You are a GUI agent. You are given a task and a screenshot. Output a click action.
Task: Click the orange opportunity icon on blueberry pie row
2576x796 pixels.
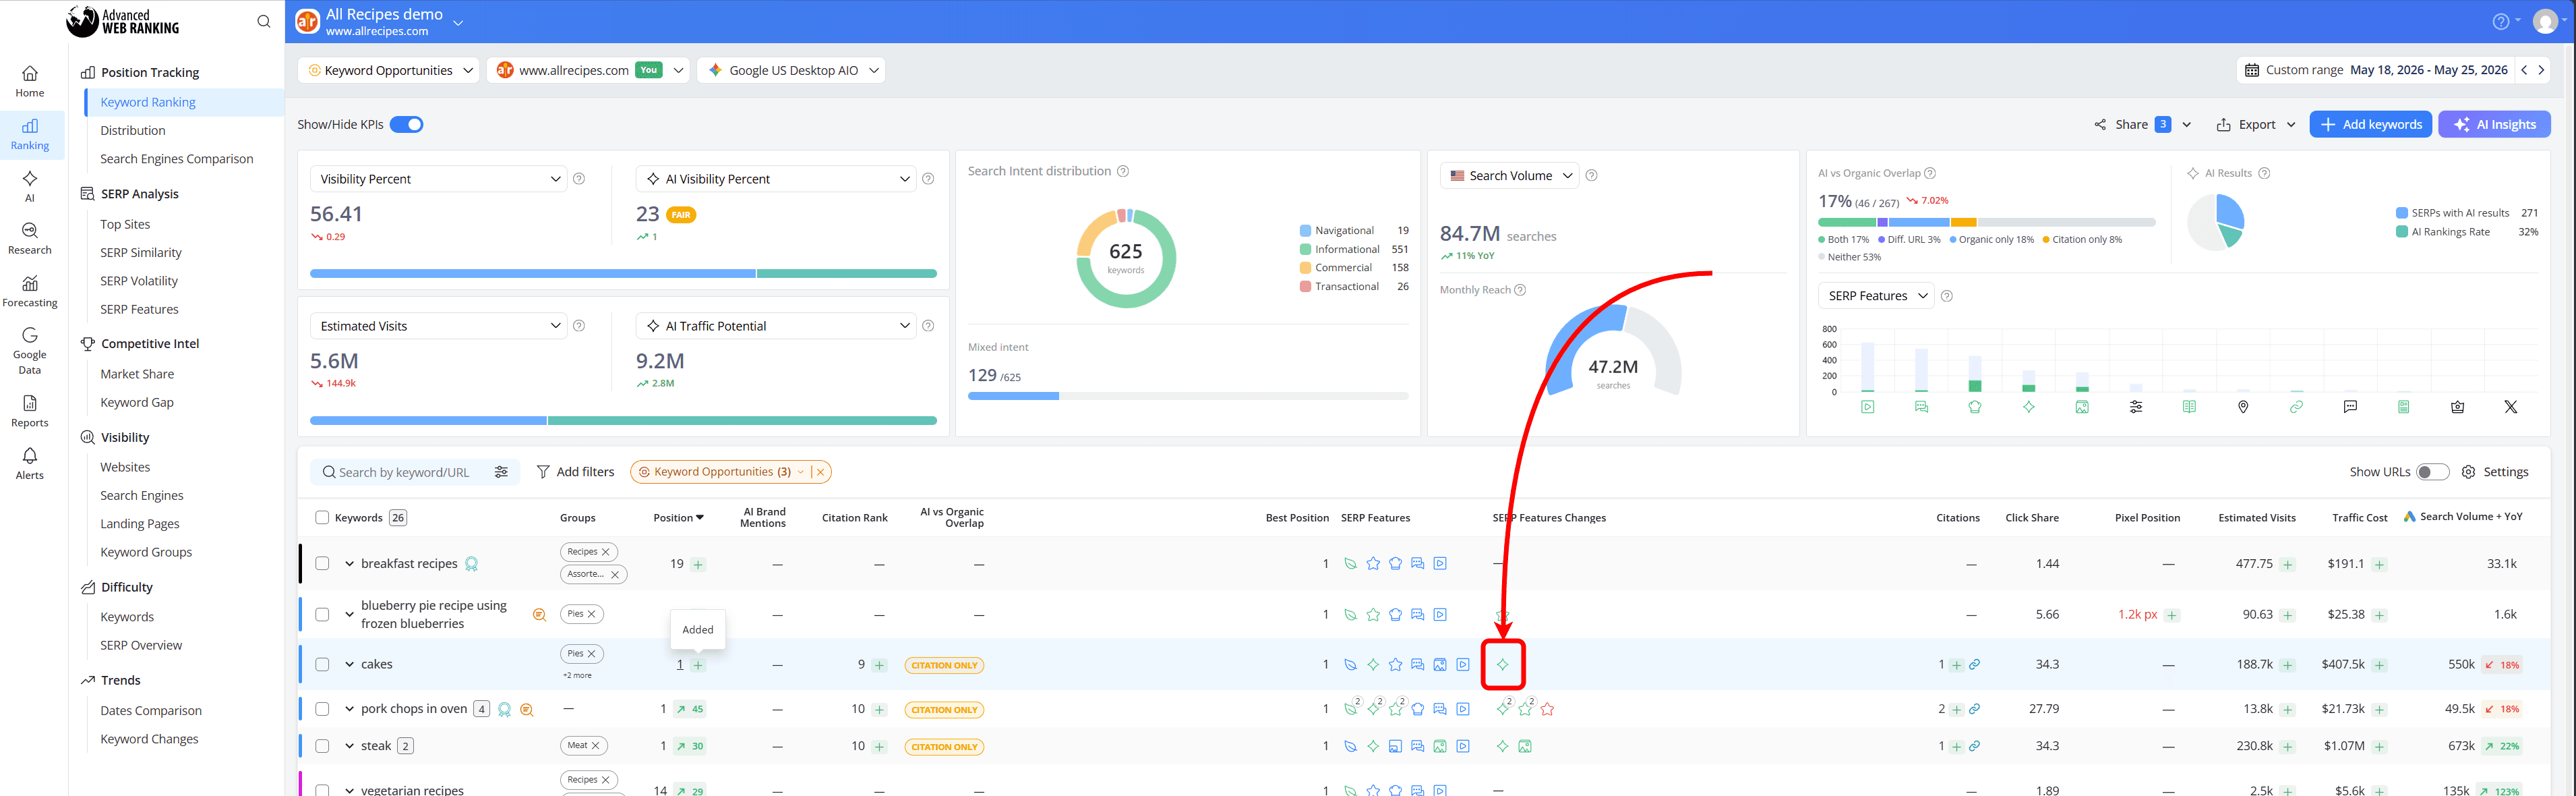tap(539, 615)
